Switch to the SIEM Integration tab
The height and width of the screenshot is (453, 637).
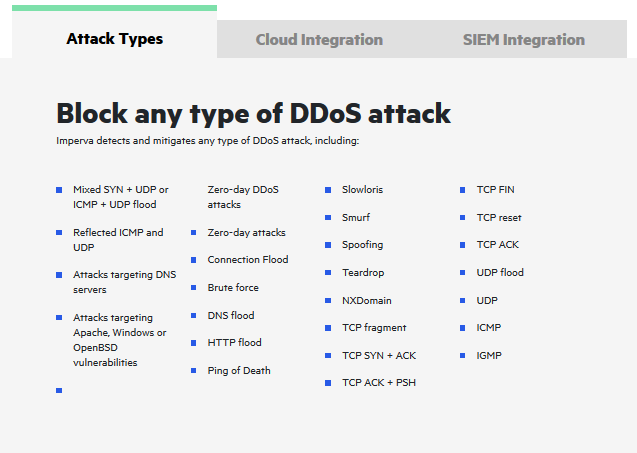523,40
